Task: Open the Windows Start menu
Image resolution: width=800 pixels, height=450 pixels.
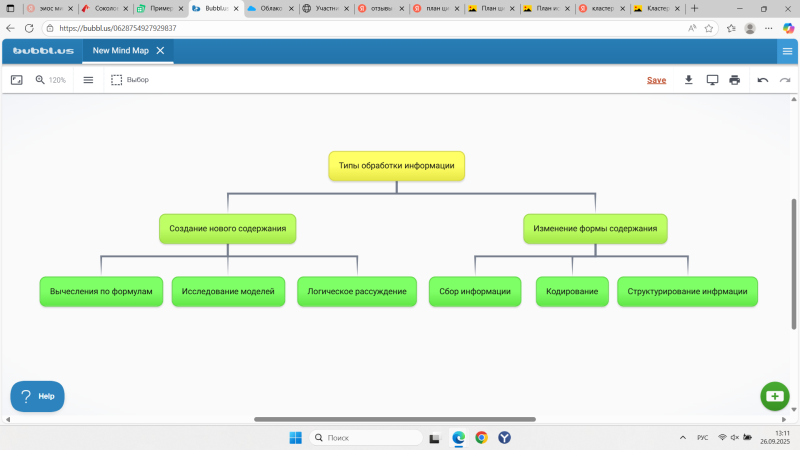Action: click(x=296, y=437)
